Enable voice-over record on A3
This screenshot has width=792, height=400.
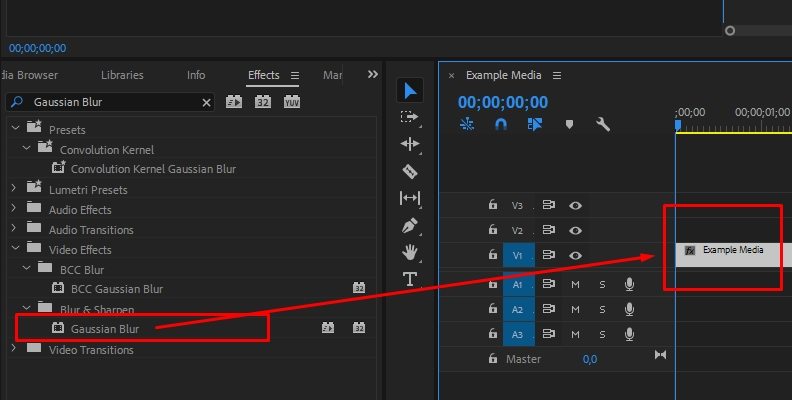coord(629,334)
